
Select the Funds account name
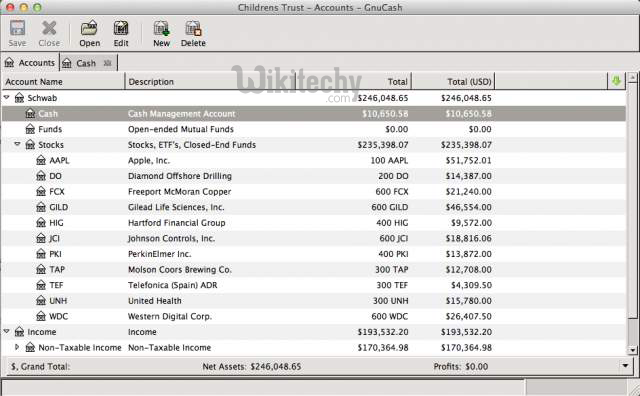[x=50, y=129]
